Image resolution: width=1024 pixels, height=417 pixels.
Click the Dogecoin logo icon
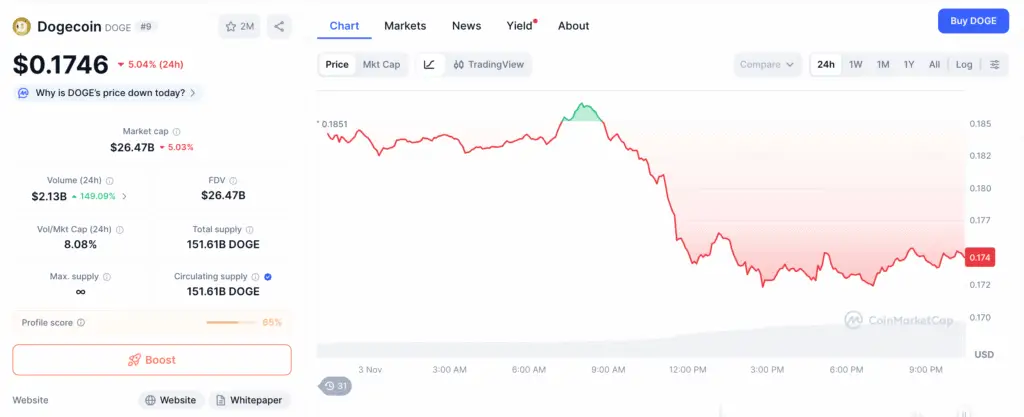[22, 27]
